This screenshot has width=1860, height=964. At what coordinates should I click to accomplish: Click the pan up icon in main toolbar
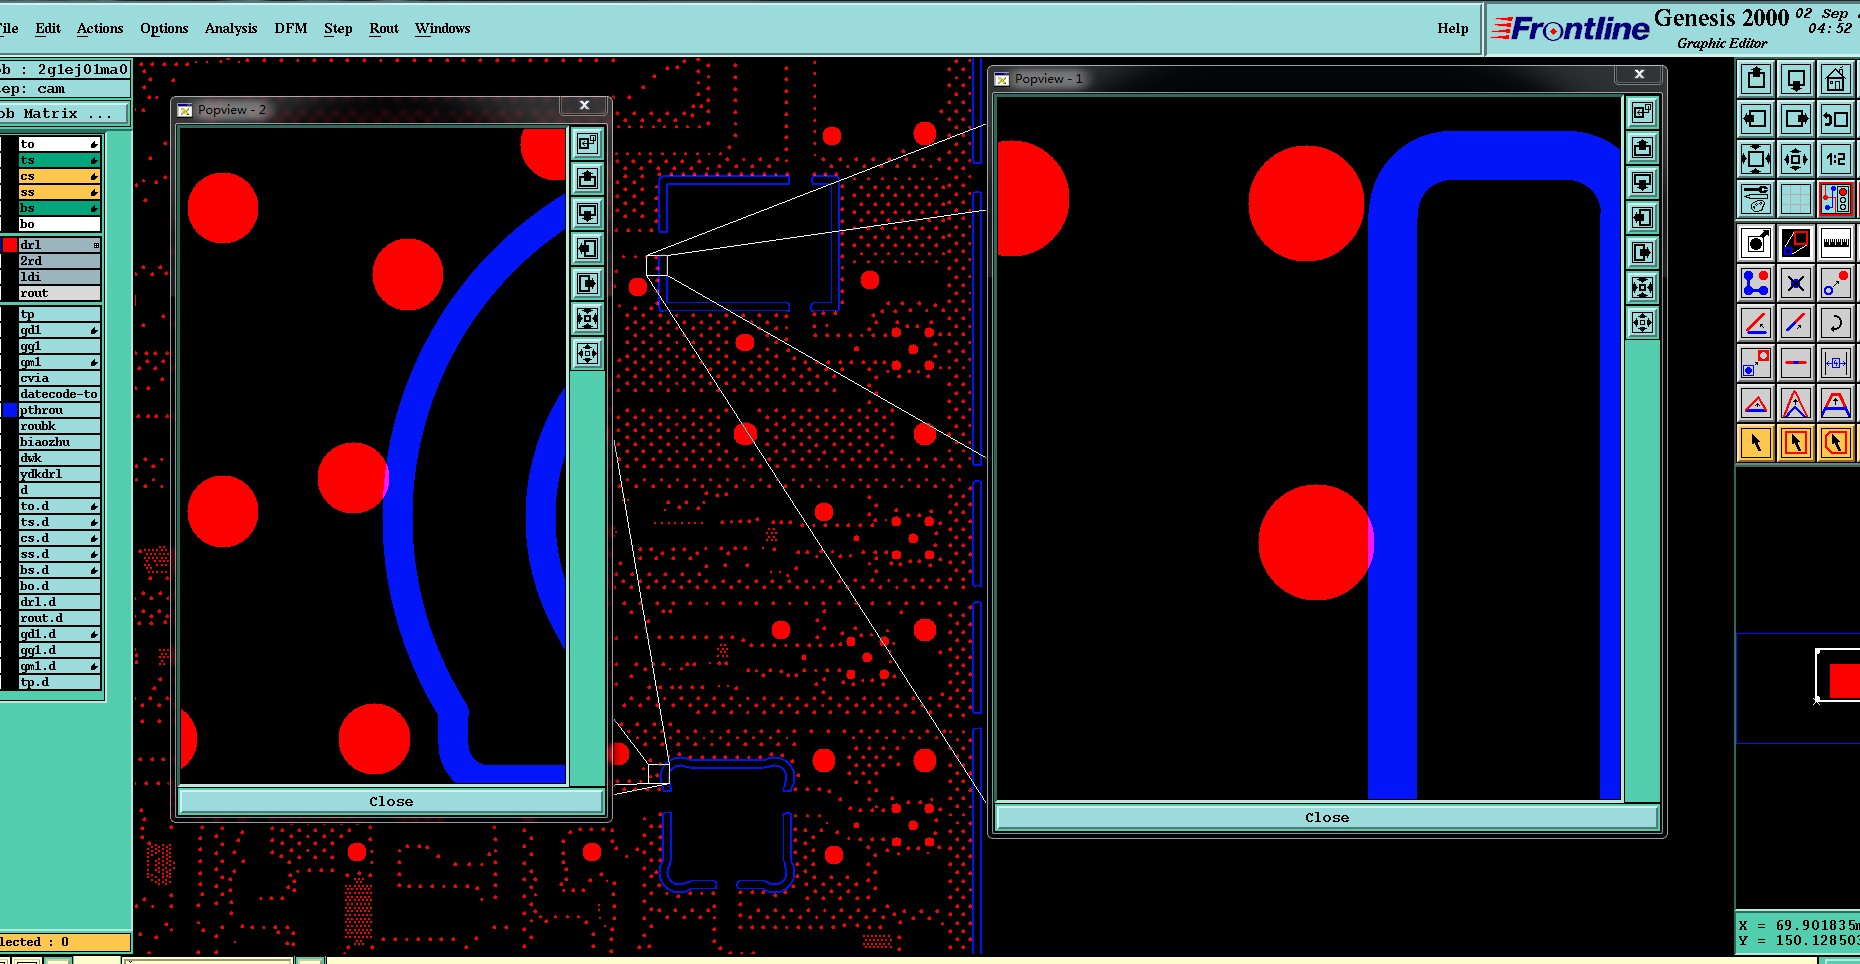[x=1756, y=78]
